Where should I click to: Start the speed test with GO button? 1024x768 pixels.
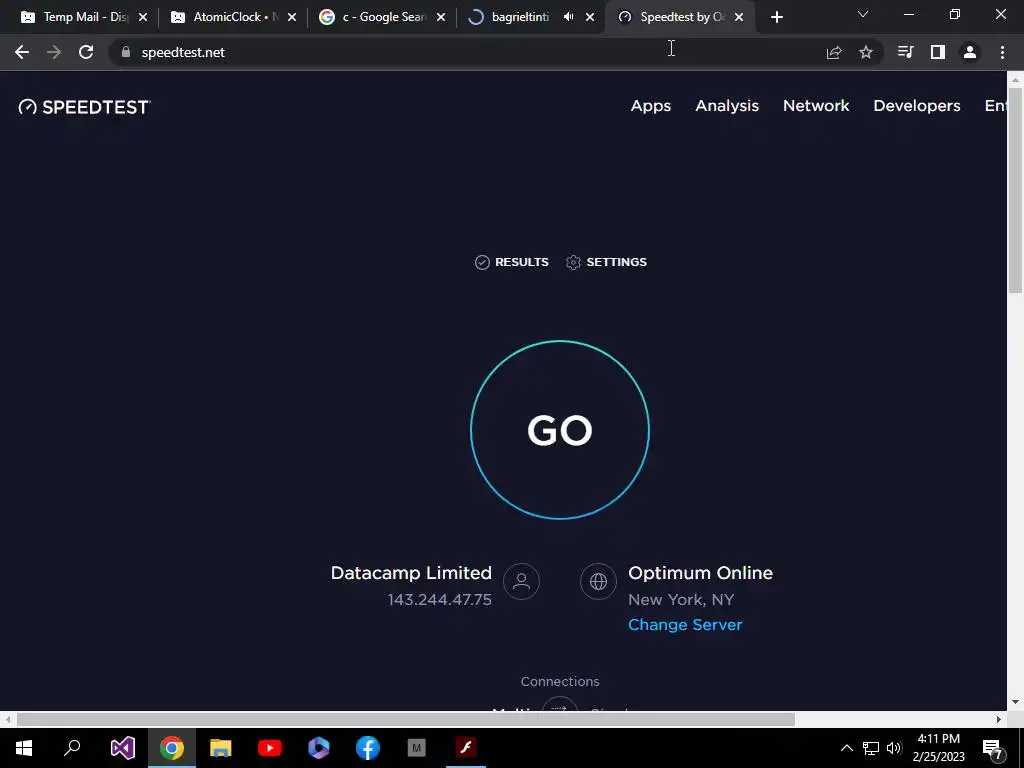(560, 430)
